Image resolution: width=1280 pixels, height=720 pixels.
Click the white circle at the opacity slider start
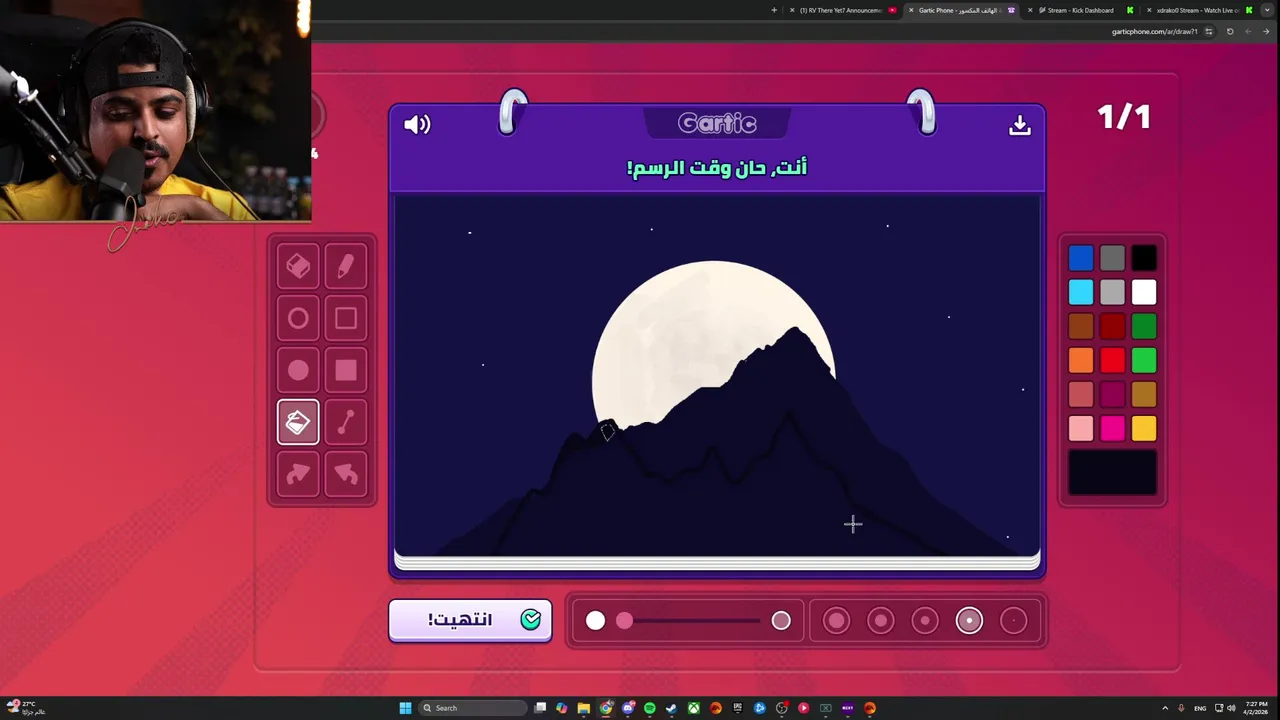tap(595, 621)
